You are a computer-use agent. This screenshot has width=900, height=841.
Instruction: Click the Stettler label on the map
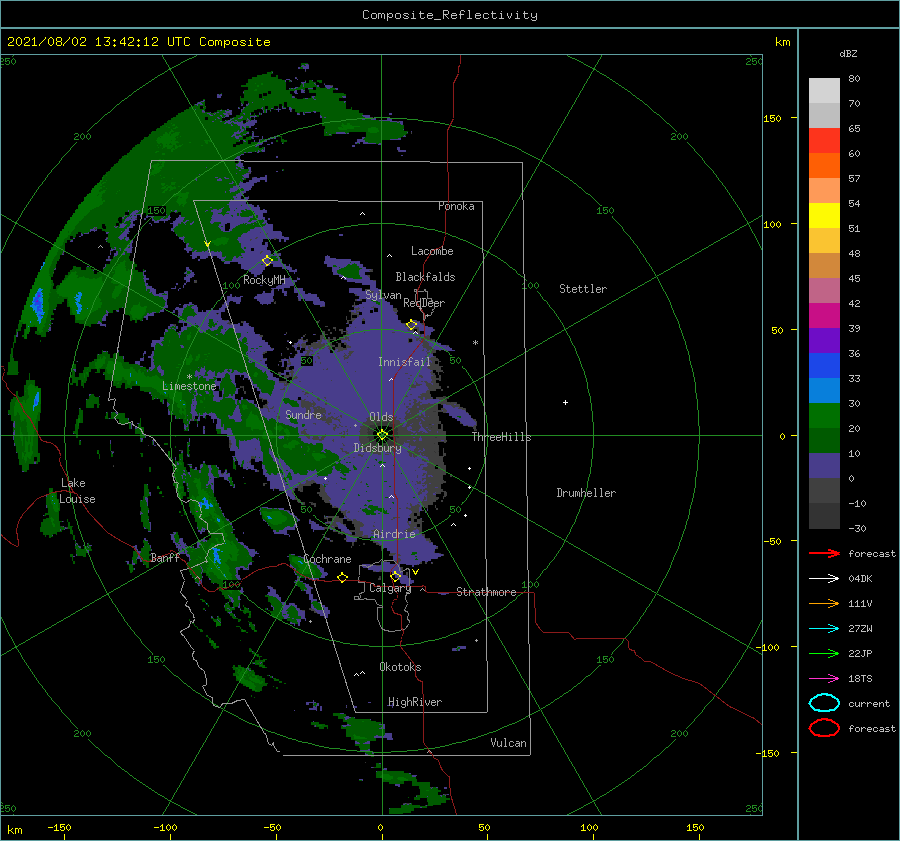583,289
